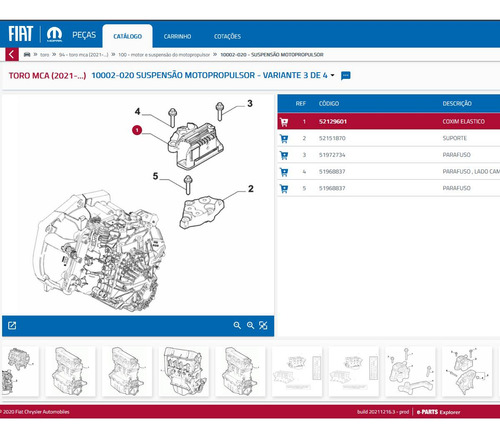Click the DESCRIÇÃO column header

(457, 104)
